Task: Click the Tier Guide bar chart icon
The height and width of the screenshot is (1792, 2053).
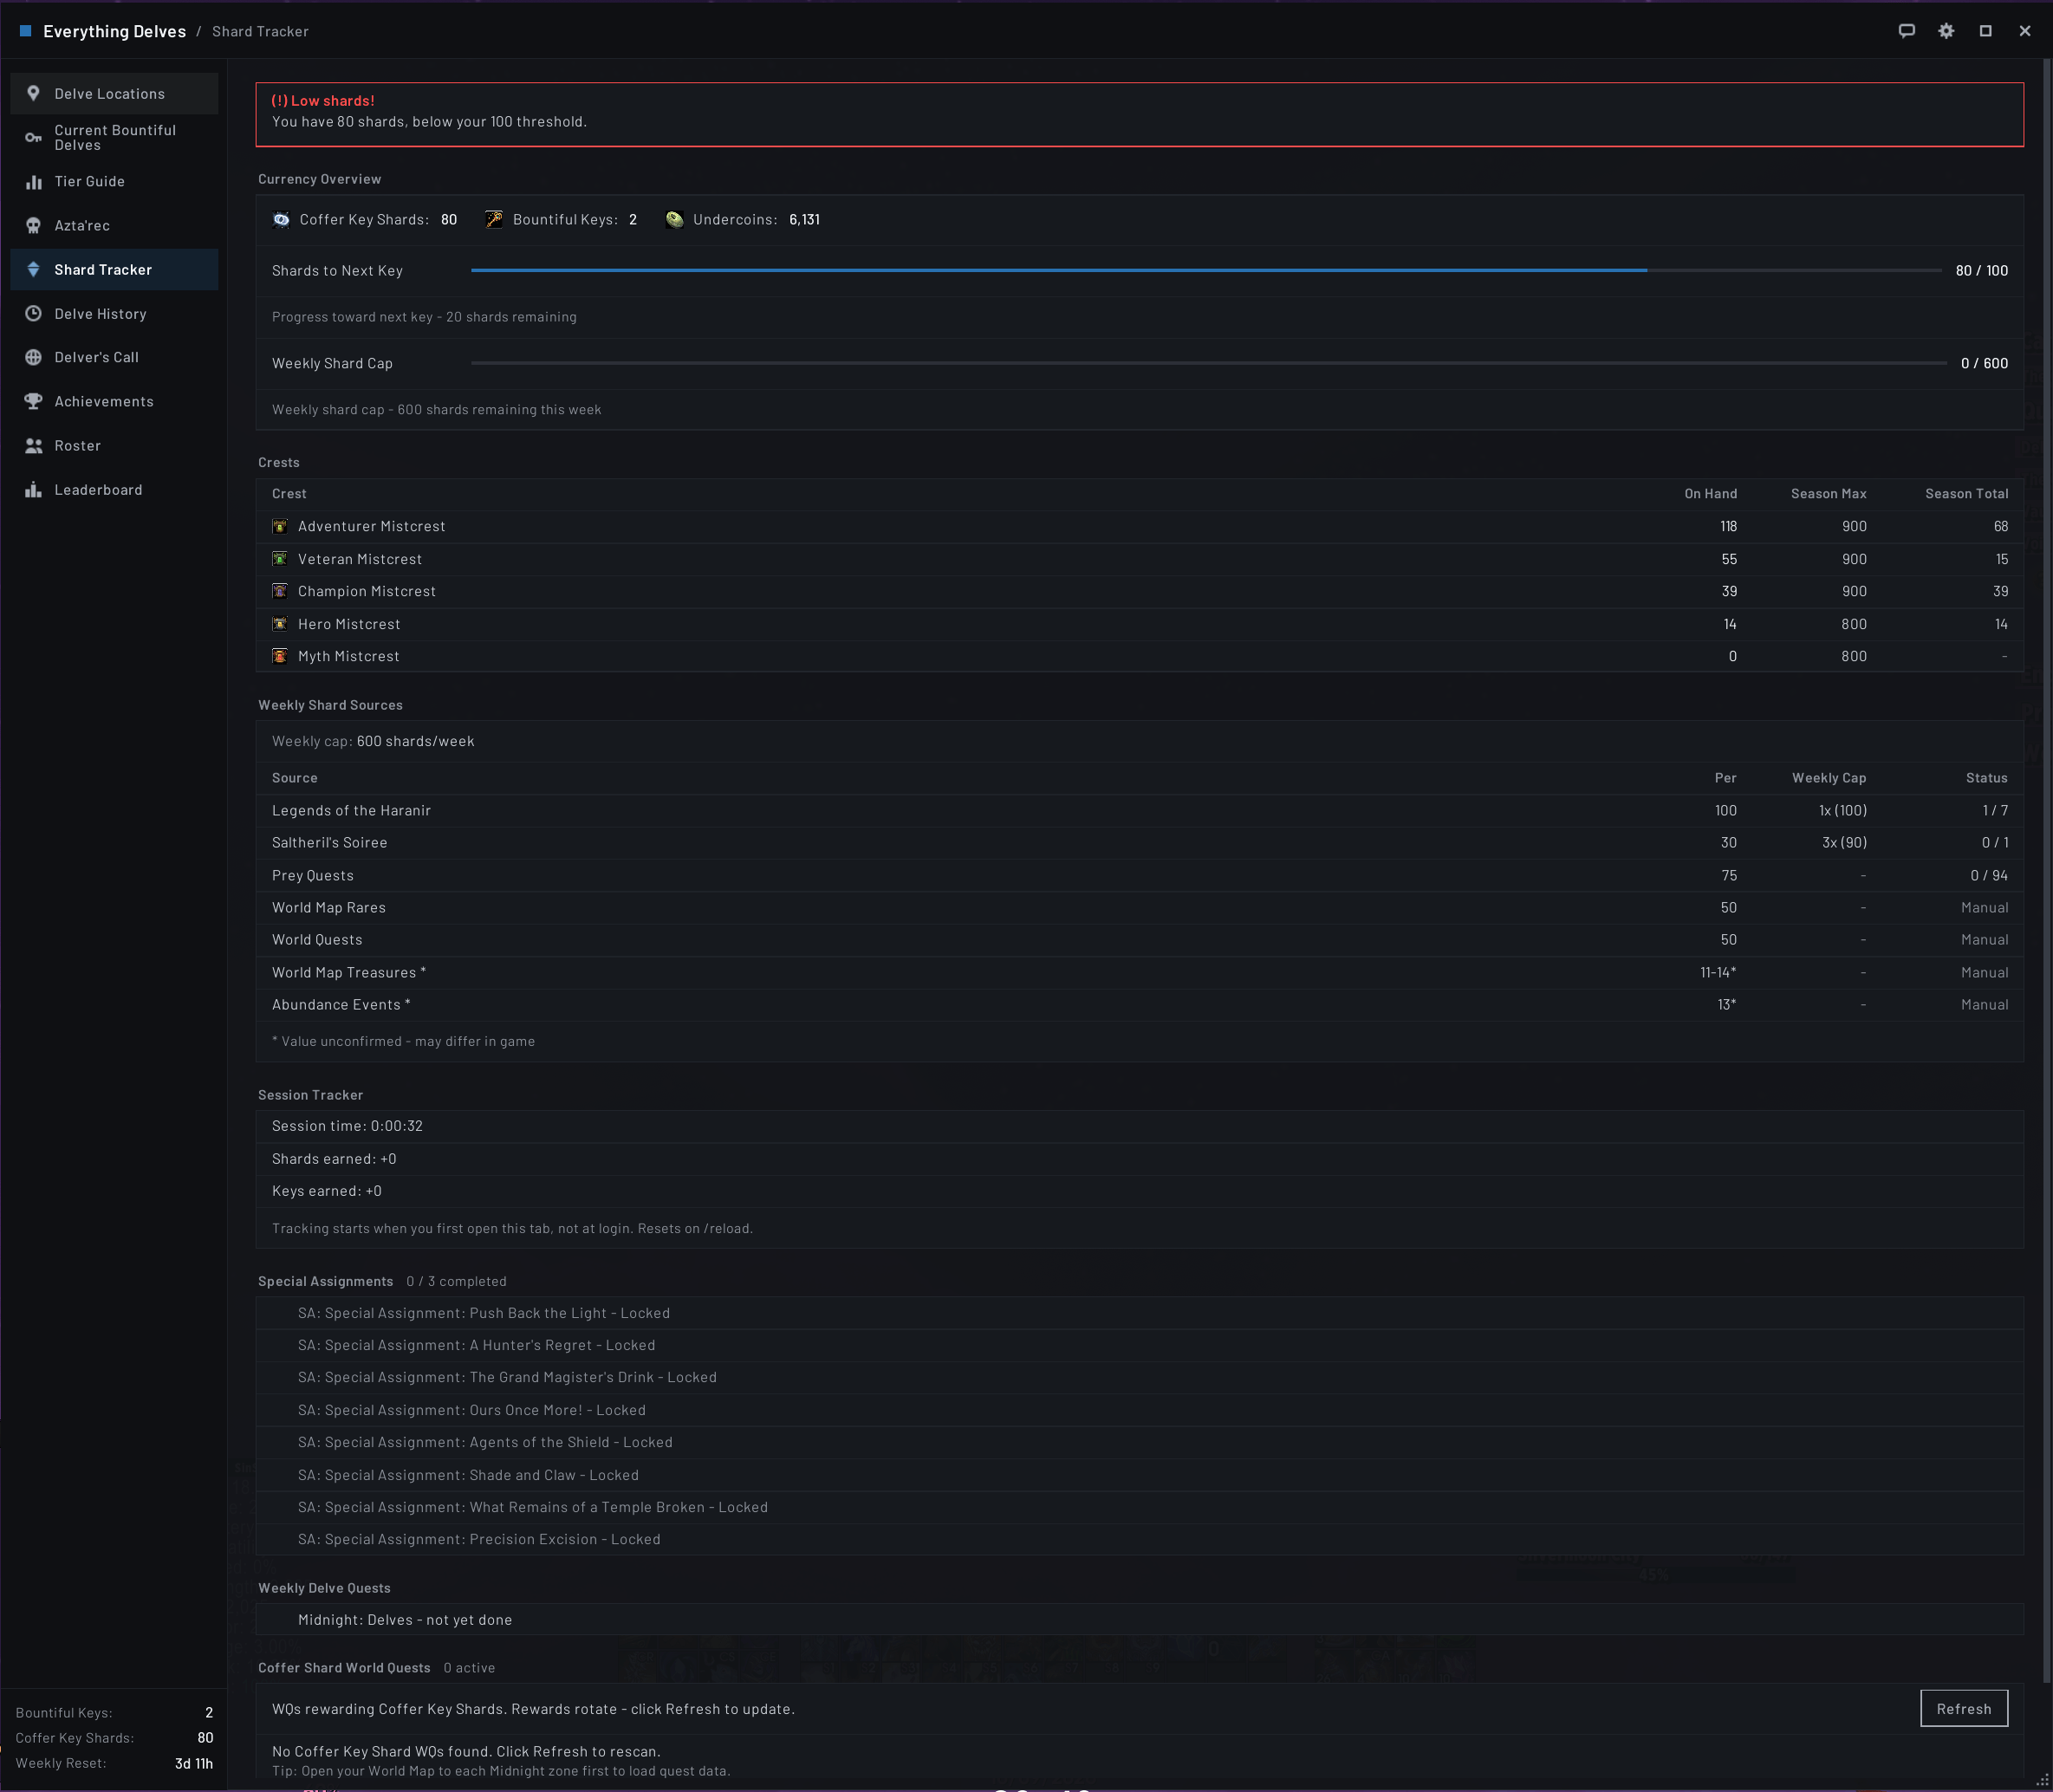Action: pos(33,182)
